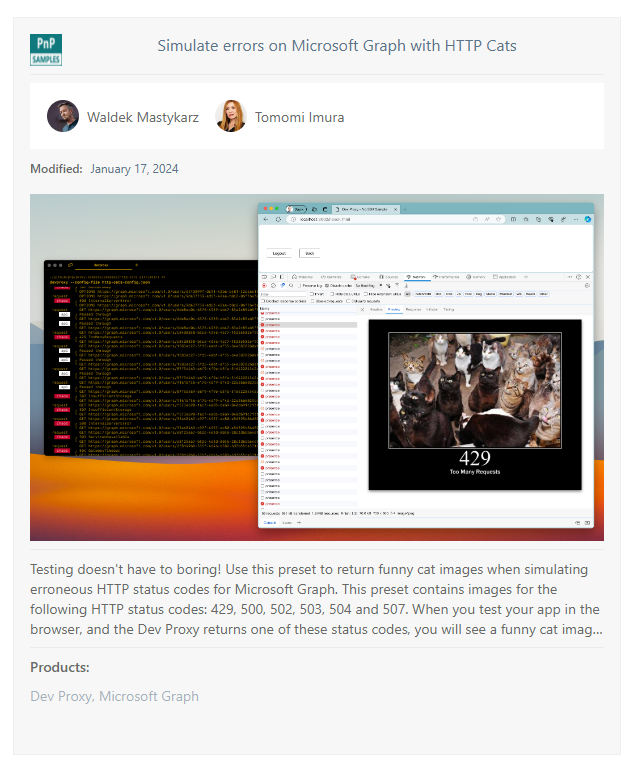Click the description paragraph starting 'Testing doesn't have to boring'

pos(316,599)
